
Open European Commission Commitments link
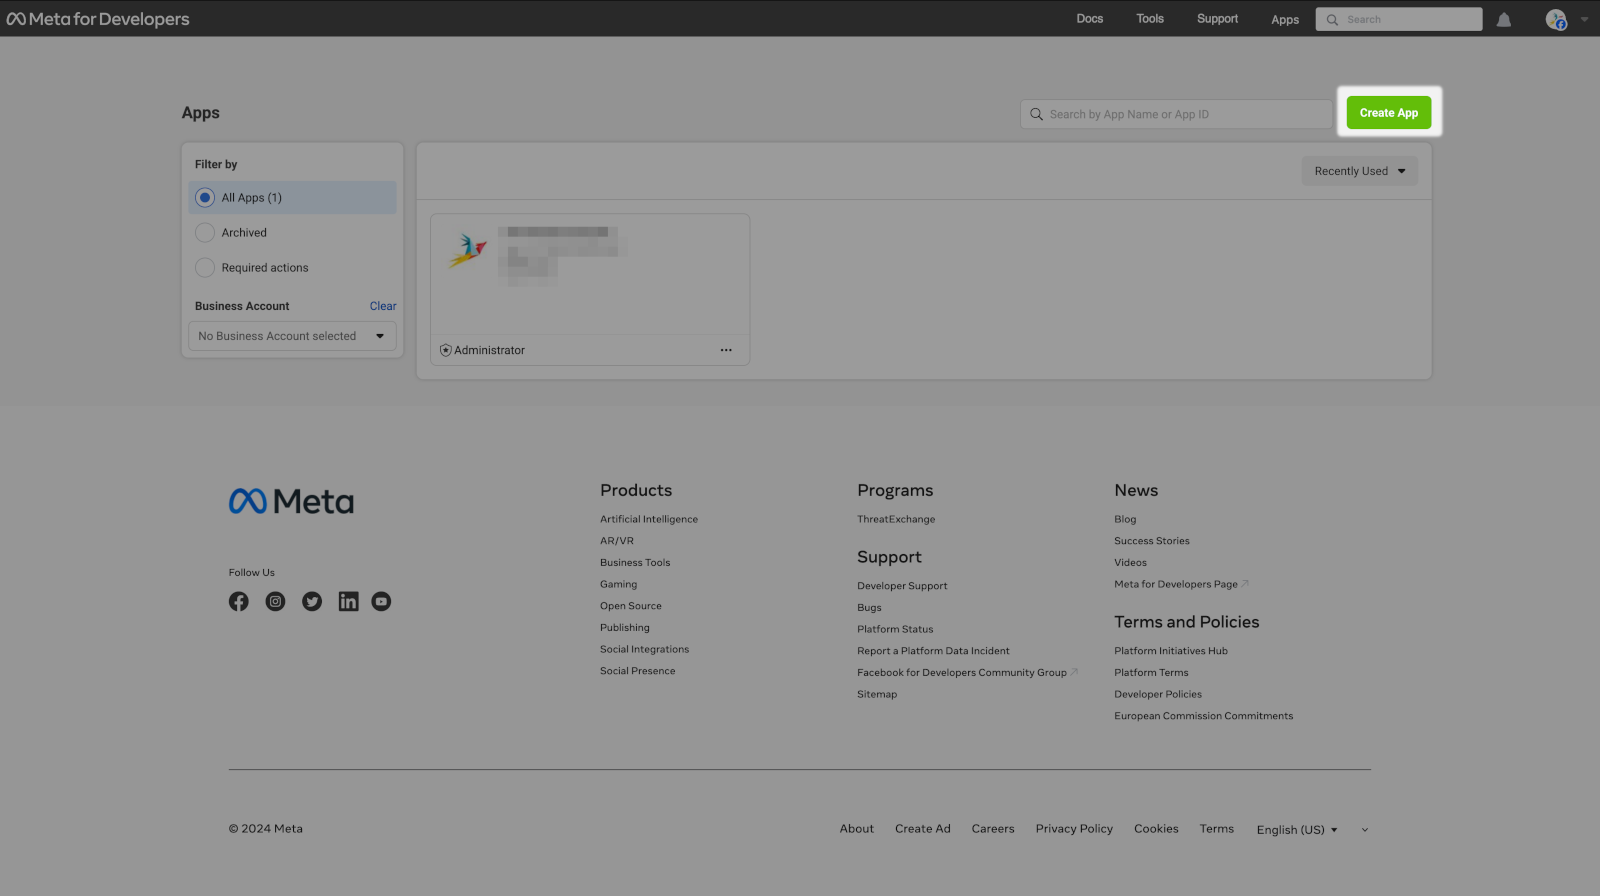(1204, 716)
